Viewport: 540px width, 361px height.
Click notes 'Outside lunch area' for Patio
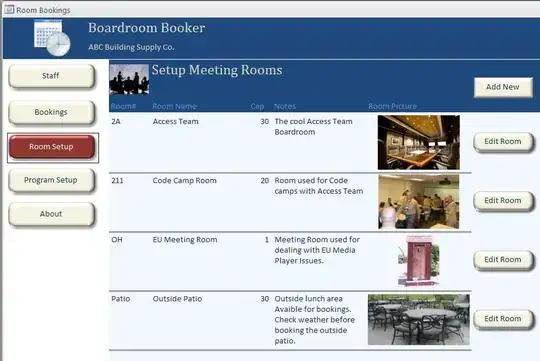(x=314, y=320)
